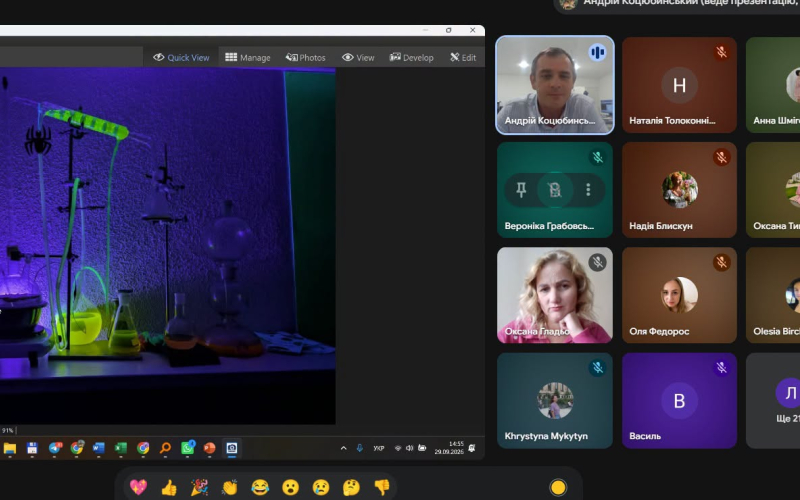Click speaking indicator on Андрій Коцюбинсь... tile
Viewport: 800px width, 500px height.
(x=597, y=52)
